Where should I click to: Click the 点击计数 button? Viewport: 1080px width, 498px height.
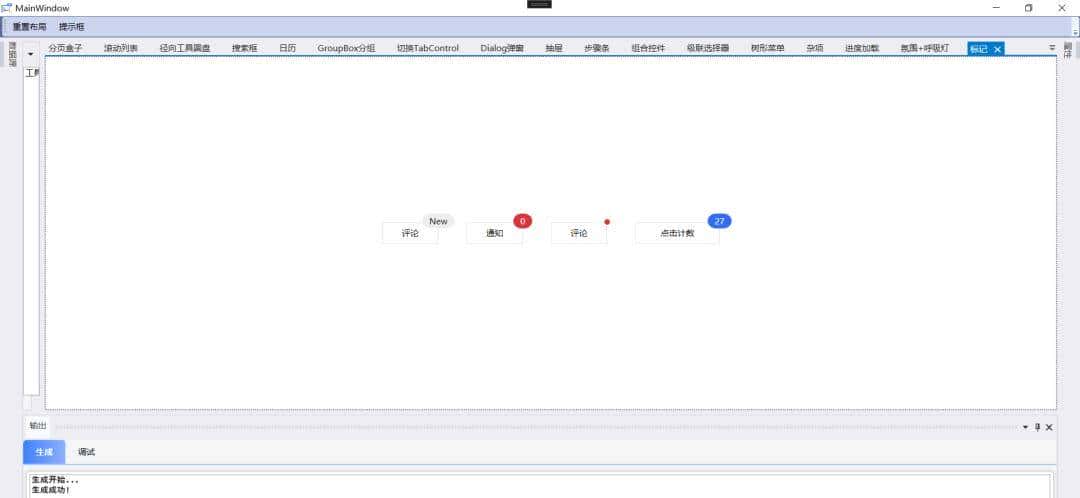[x=677, y=233]
